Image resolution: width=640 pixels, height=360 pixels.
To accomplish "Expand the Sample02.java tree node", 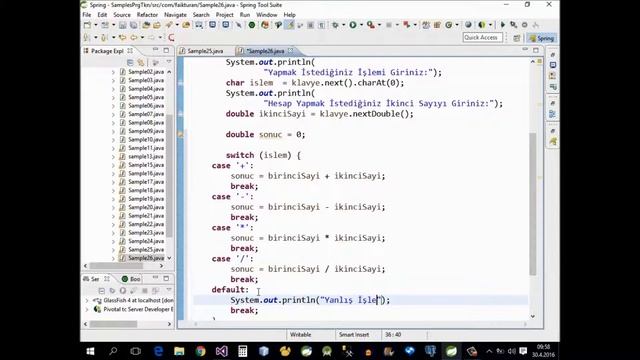I will click(x=113, y=72).
